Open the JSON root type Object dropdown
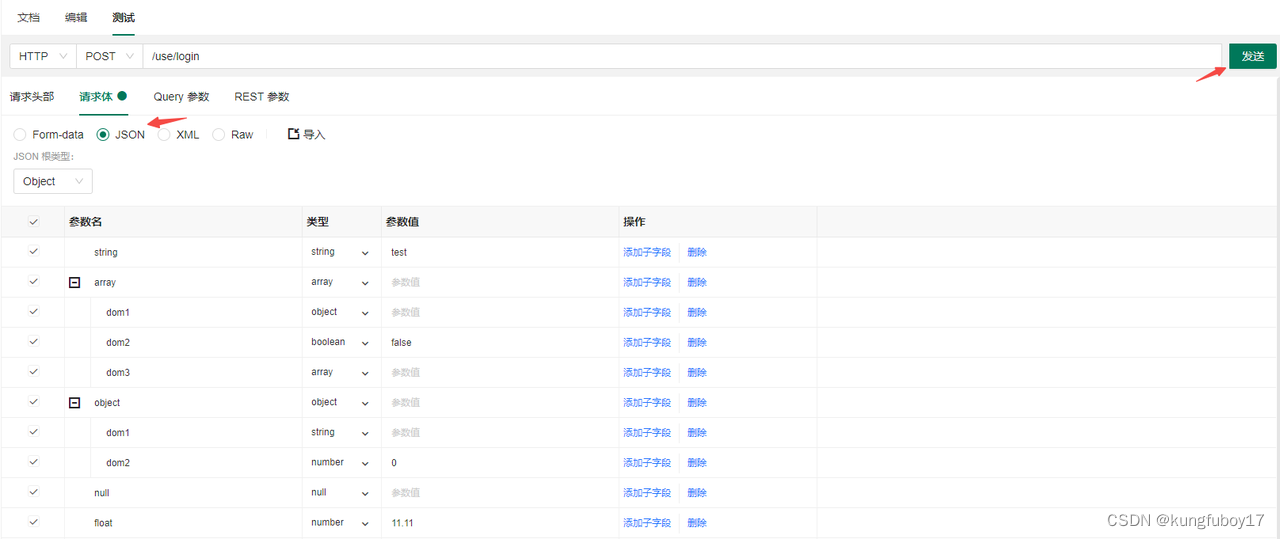Screen dimensions: 1280x539 point(53,181)
